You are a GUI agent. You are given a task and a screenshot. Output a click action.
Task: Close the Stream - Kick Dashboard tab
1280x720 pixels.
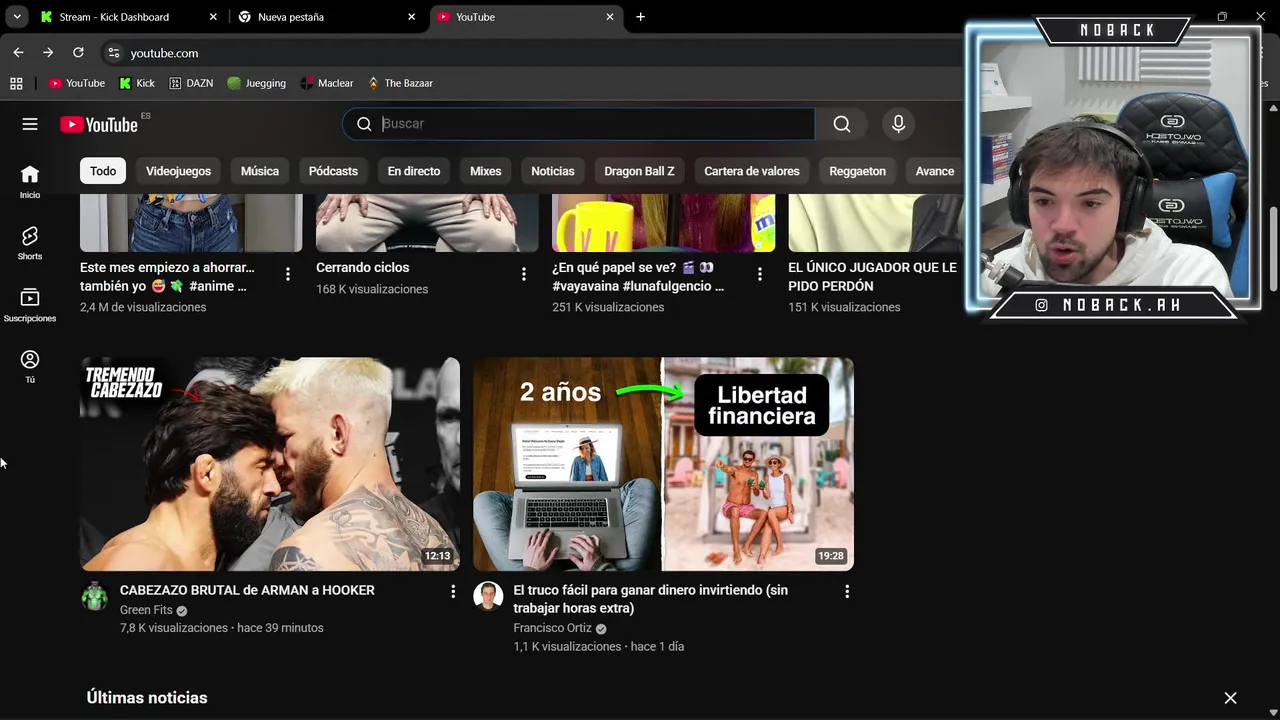(x=213, y=17)
